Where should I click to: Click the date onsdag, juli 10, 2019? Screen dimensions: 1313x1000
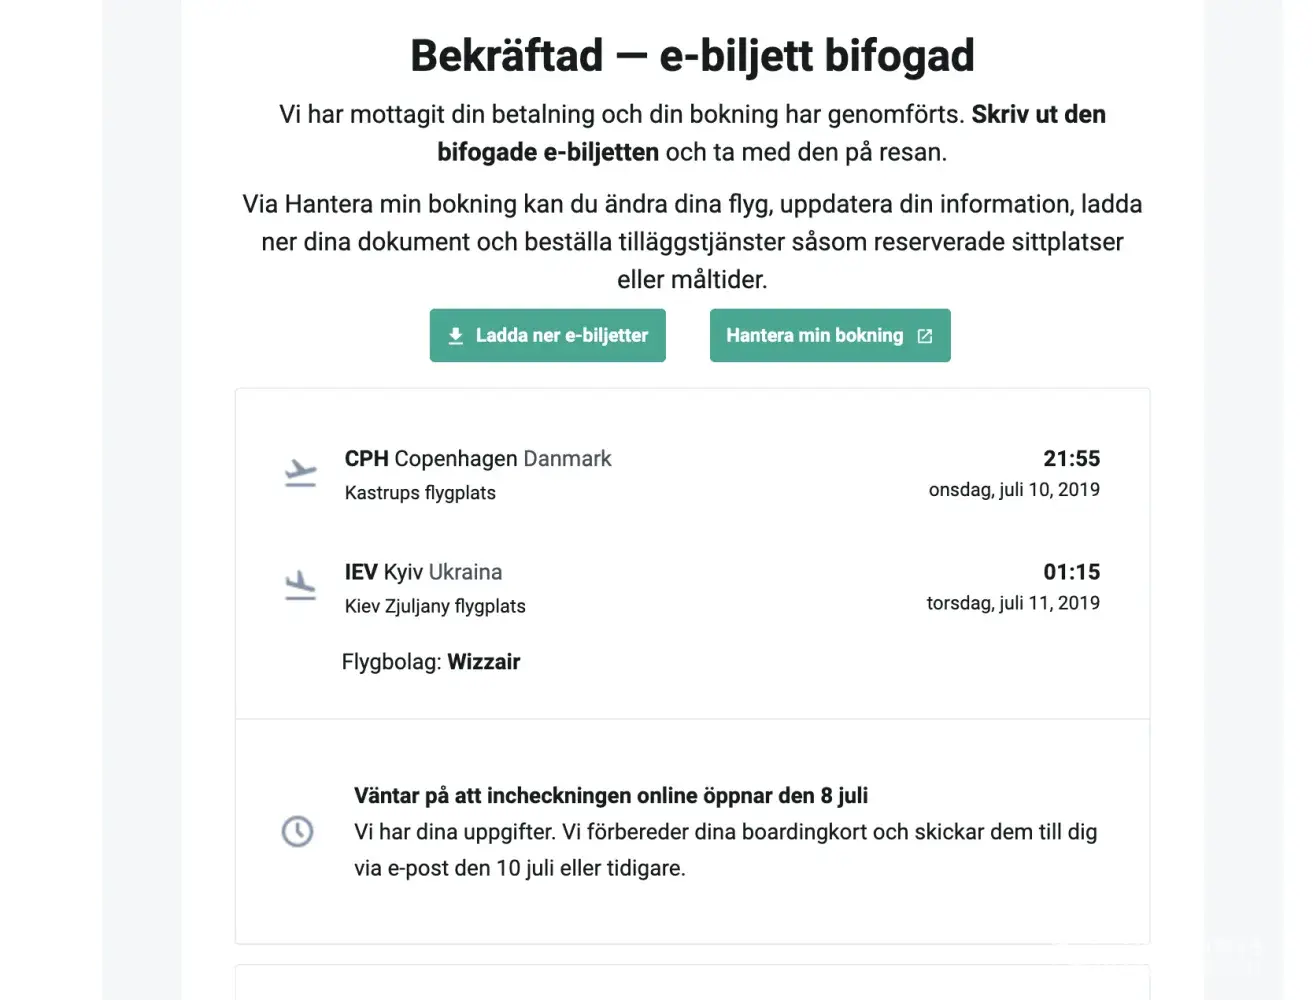(1014, 490)
